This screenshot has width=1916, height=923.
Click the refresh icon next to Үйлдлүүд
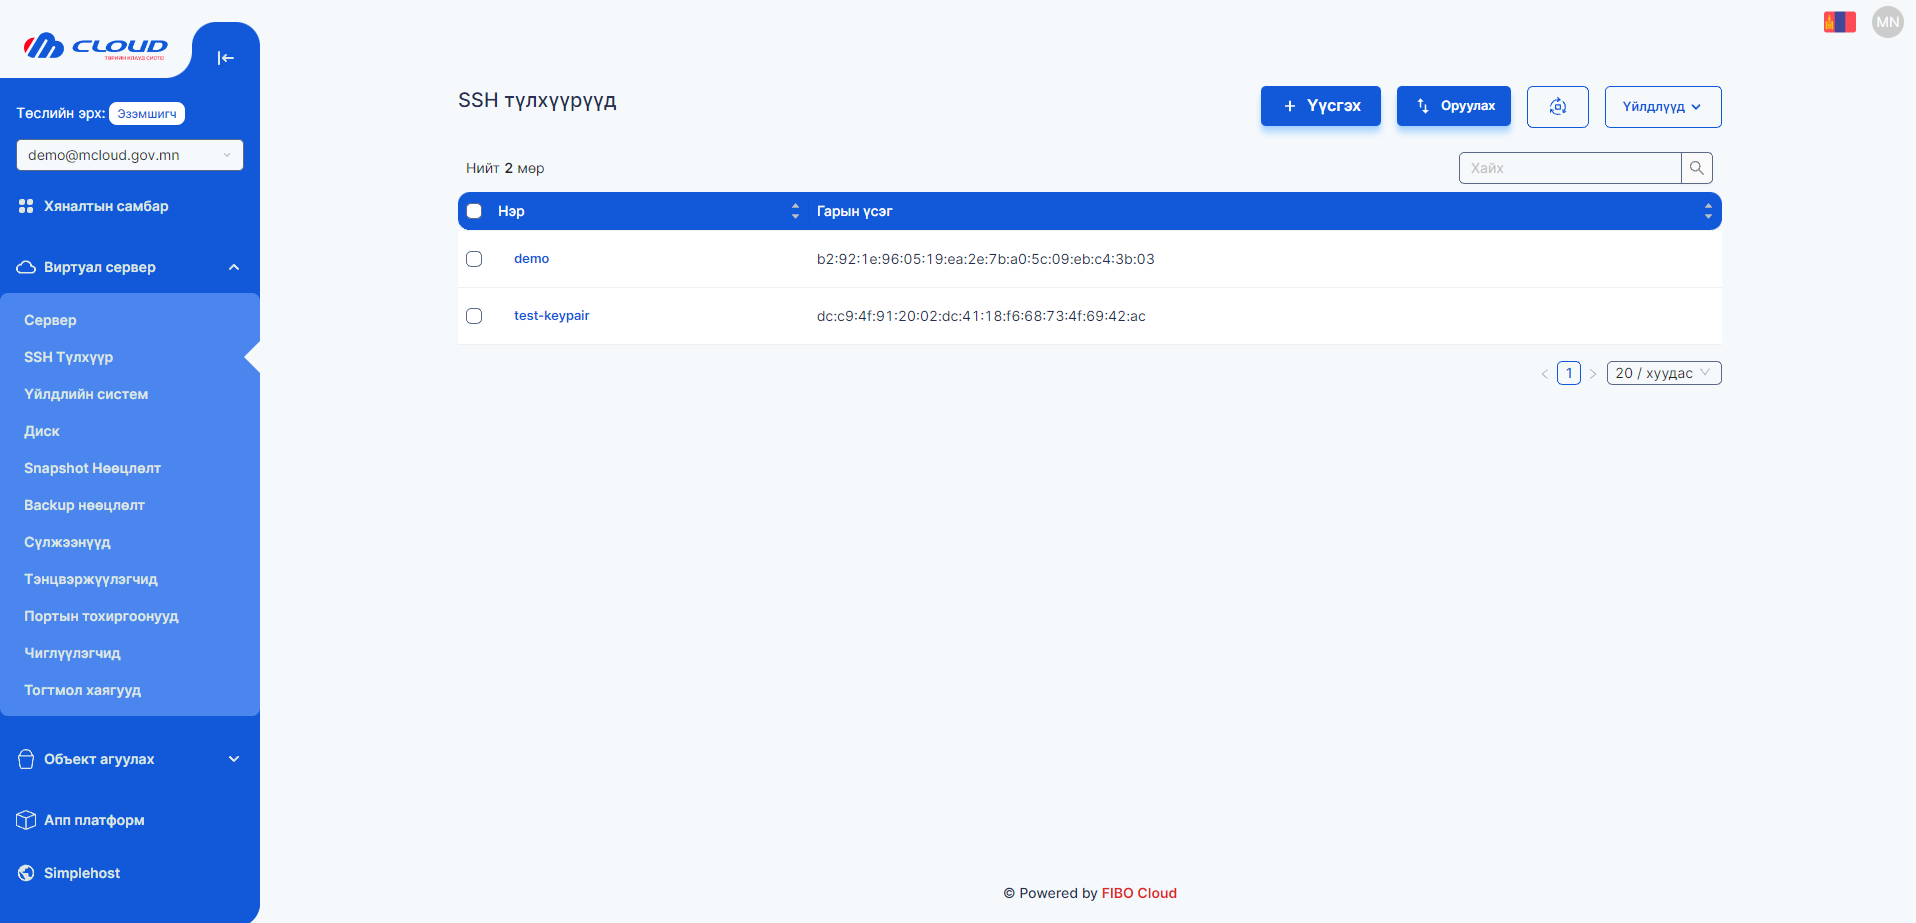pyautogui.click(x=1557, y=106)
